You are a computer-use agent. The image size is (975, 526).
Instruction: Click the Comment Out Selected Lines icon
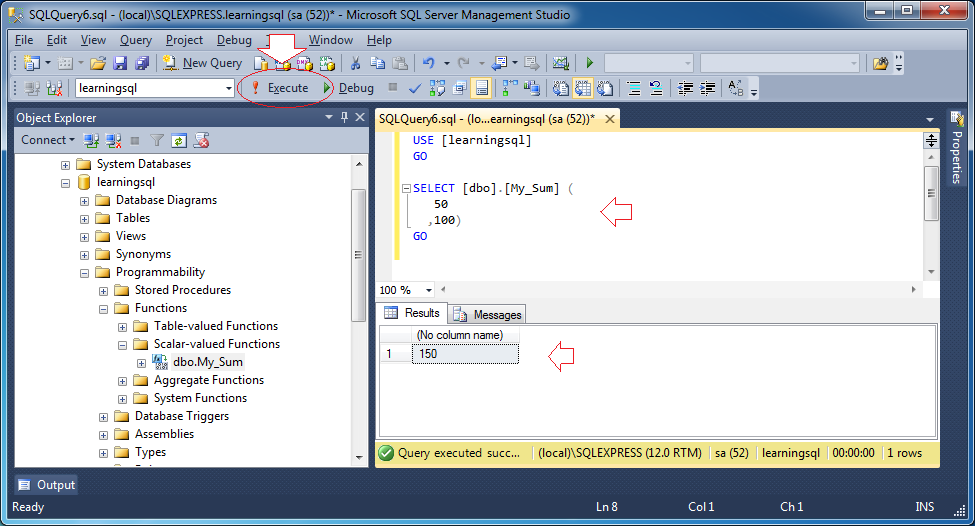coord(634,89)
